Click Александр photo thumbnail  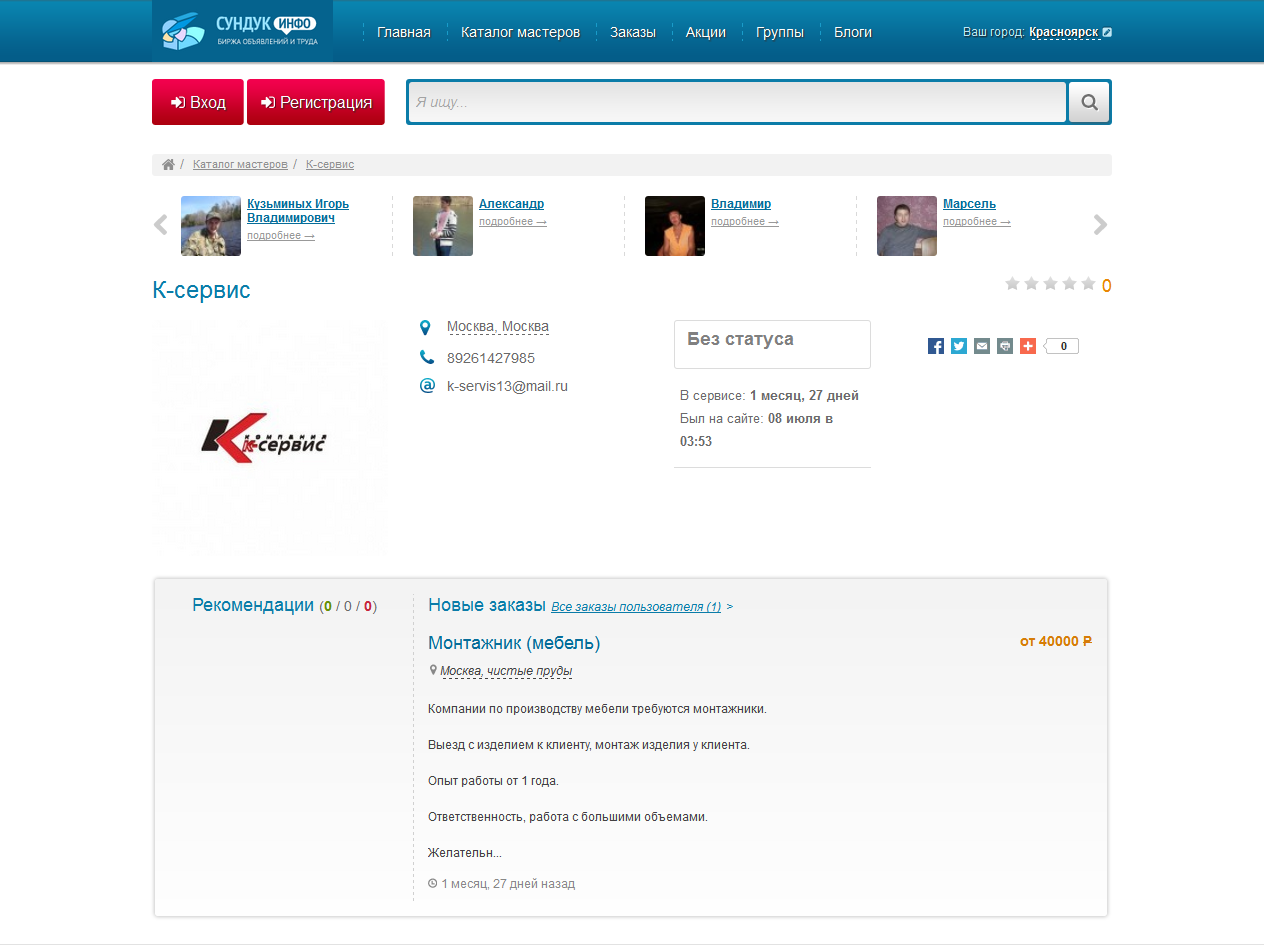coord(443,226)
